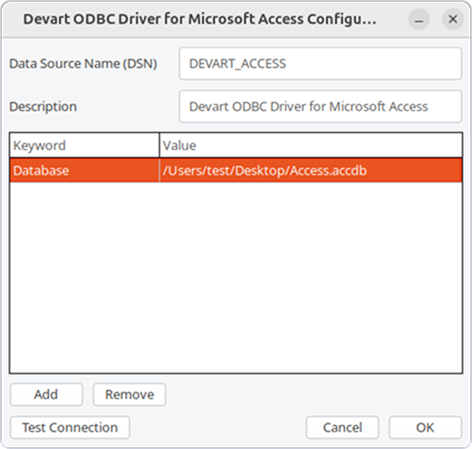Click the Data Source Name (DSN) label
Screen dimensions: 472x449
(x=83, y=64)
